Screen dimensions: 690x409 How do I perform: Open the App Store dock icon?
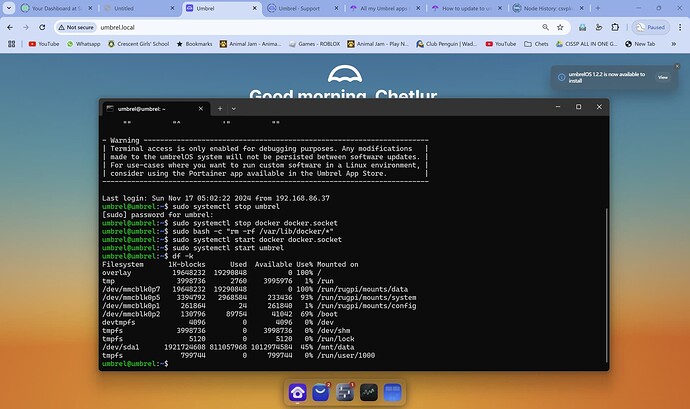(x=321, y=392)
